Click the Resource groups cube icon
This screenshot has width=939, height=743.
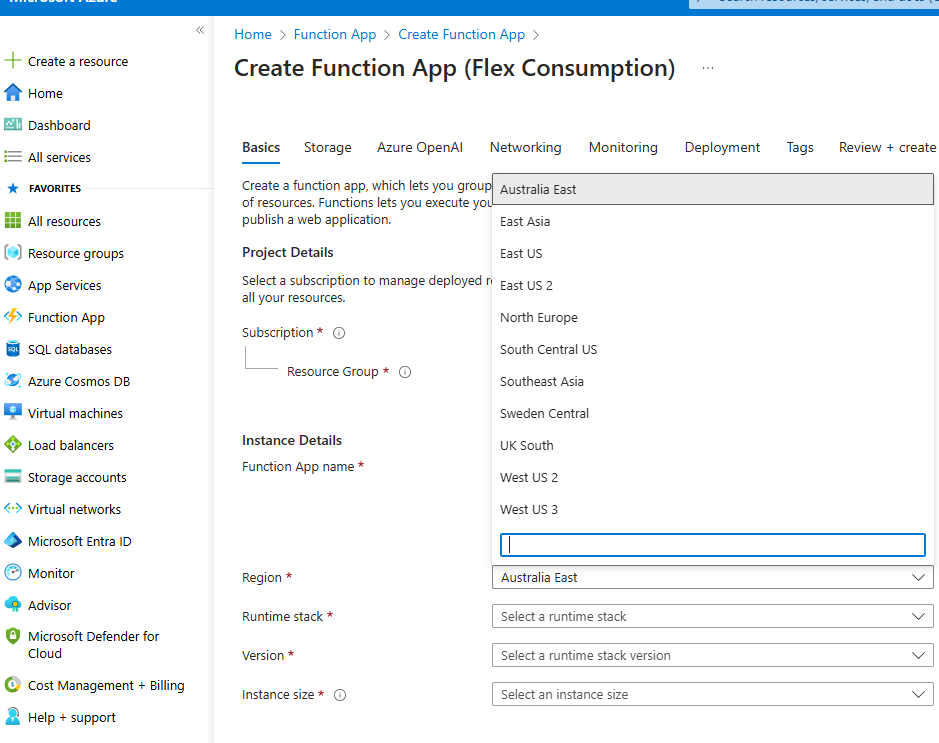coord(13,253)
